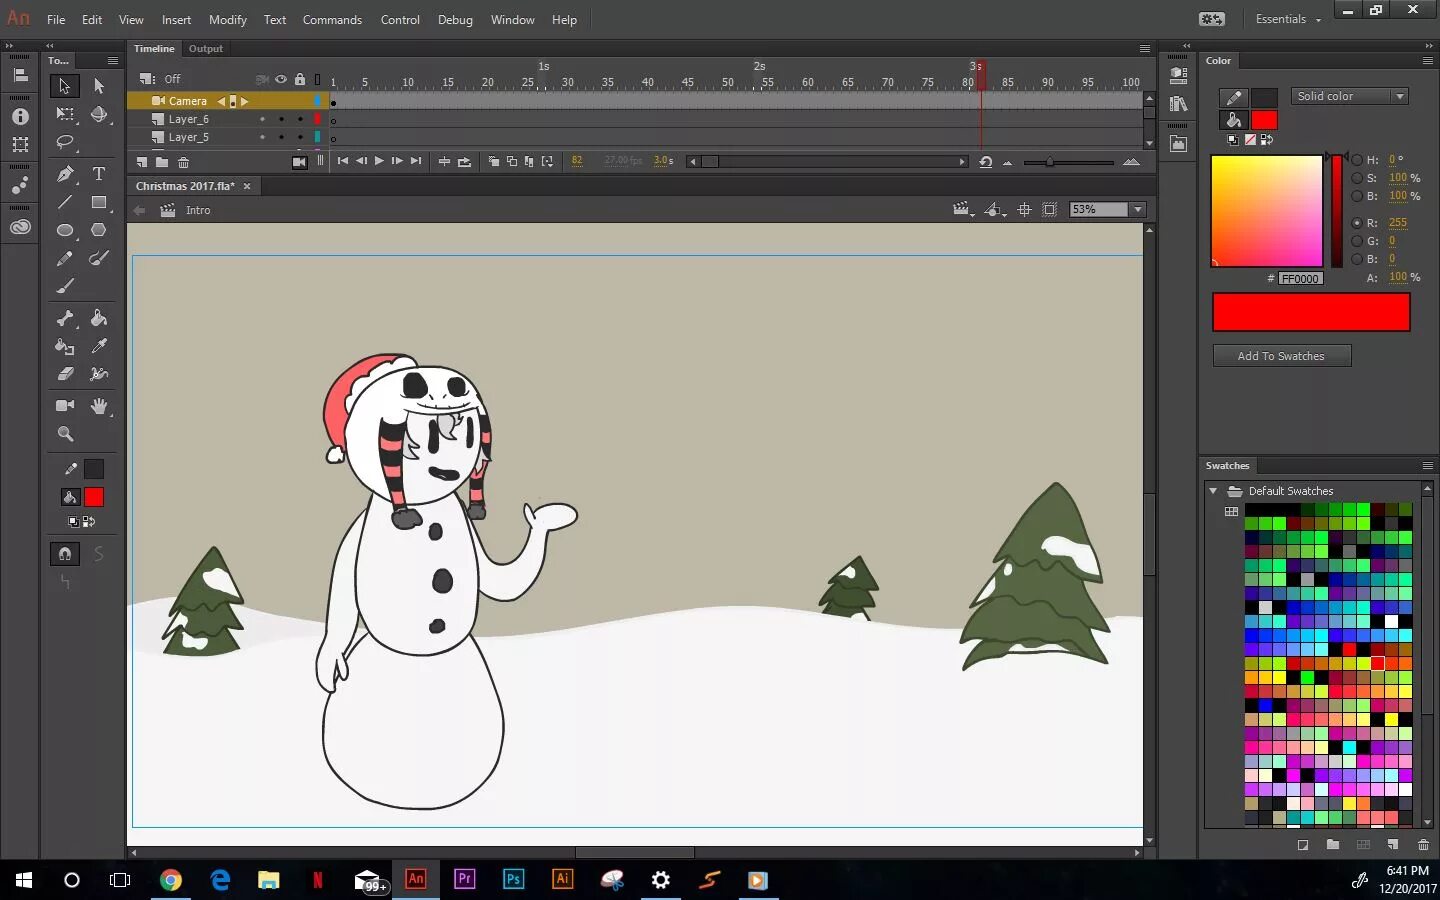The image size is (1440, 900).
Task: Open the Edit Symbols dropdown
Action: [x=996, y=210]
